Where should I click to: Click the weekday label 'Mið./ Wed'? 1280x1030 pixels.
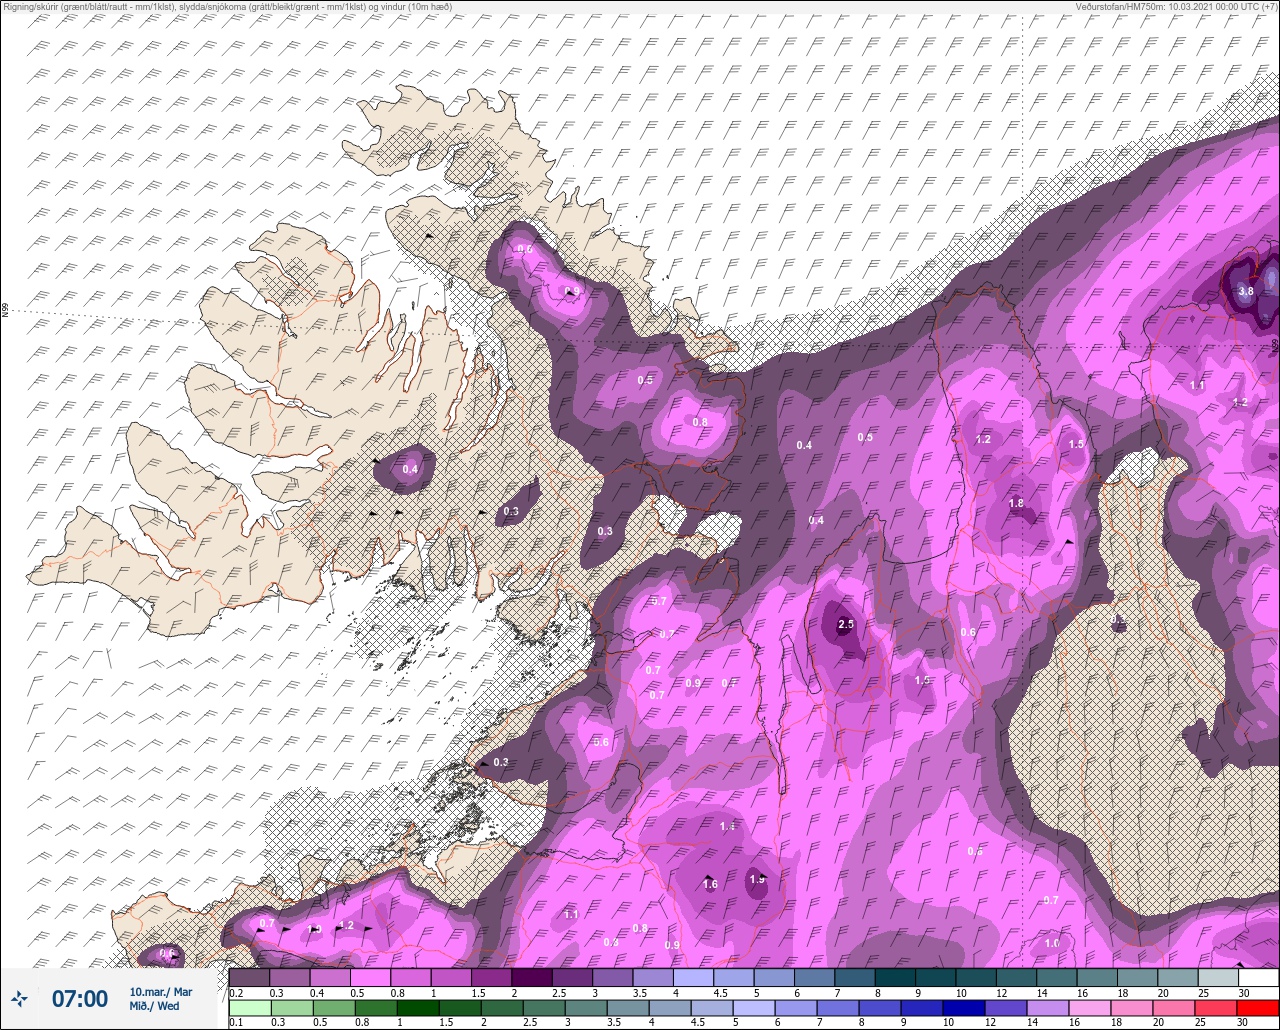154,1006
